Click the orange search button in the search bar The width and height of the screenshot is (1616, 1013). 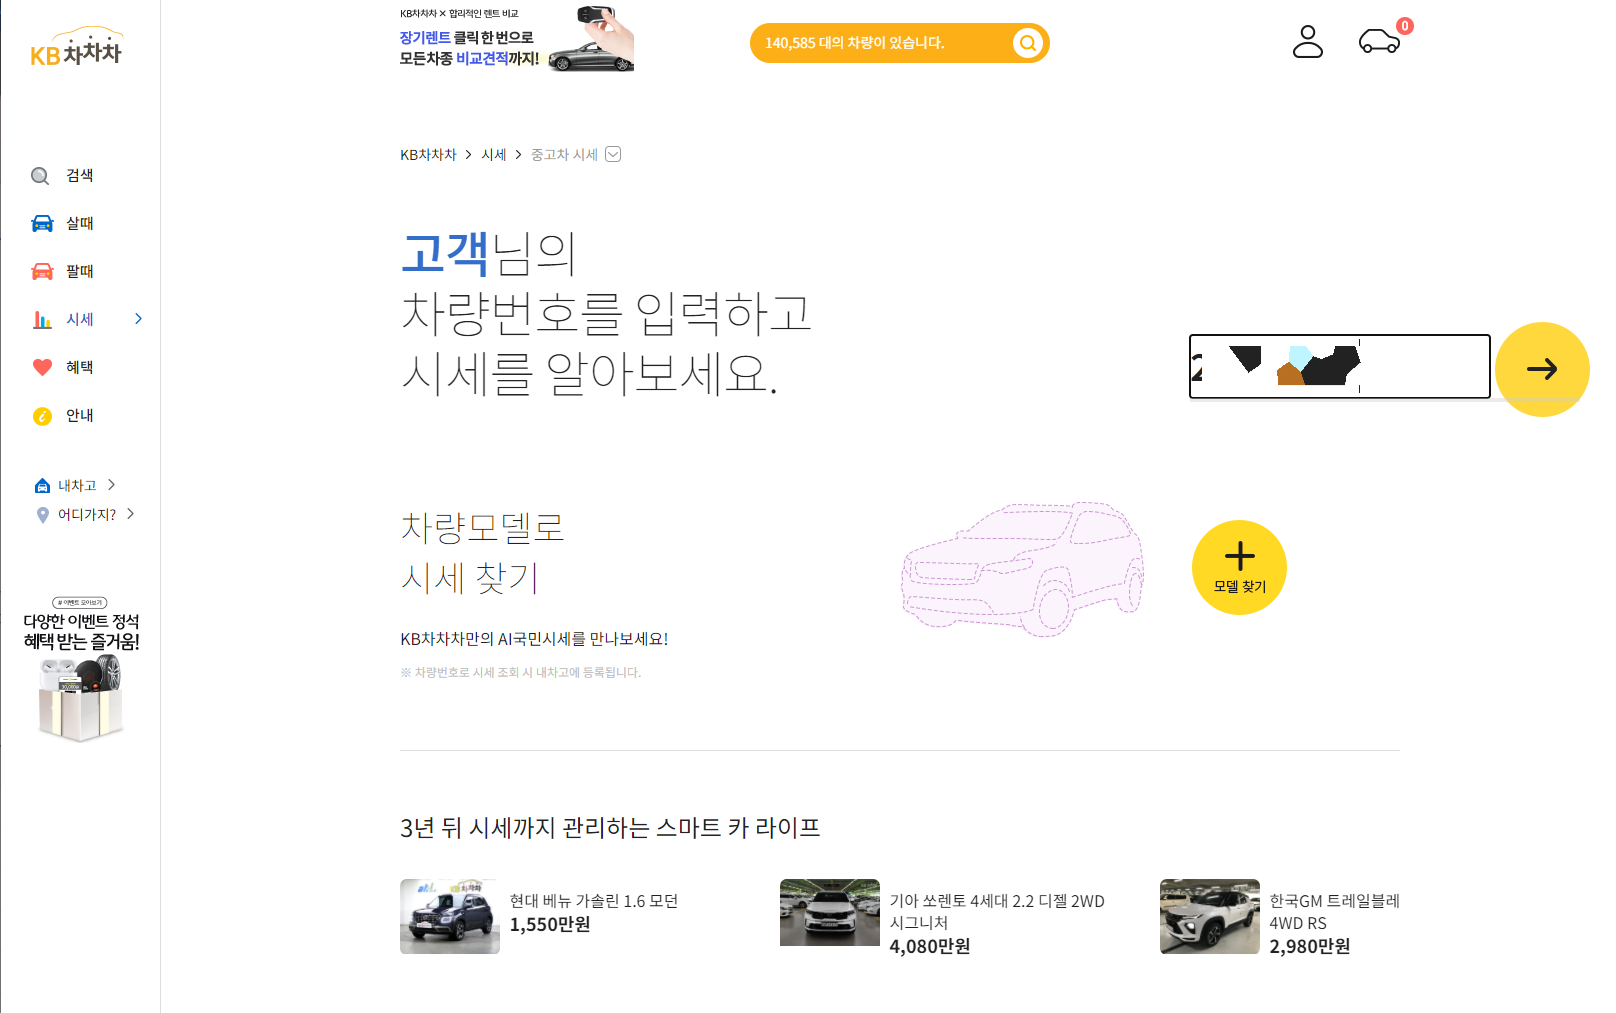pos(1027,43)
